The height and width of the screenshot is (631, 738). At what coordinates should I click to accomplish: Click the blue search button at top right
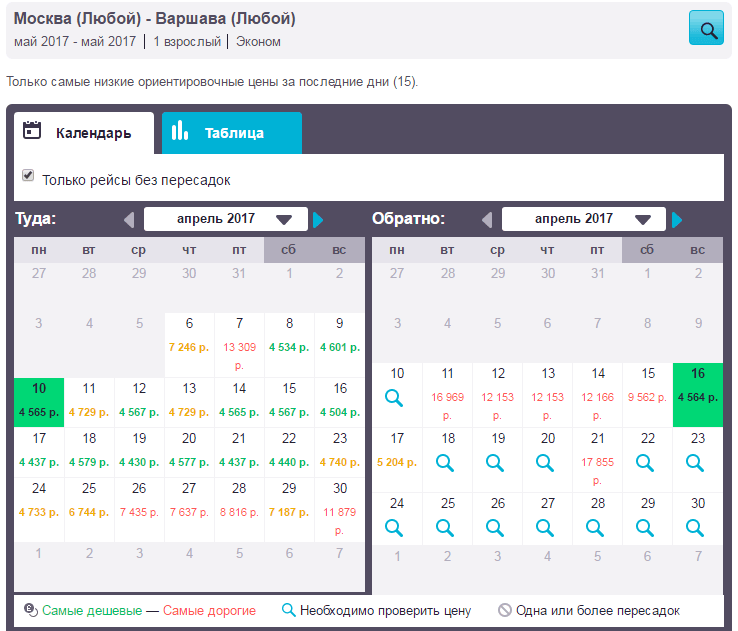(706, 28)
